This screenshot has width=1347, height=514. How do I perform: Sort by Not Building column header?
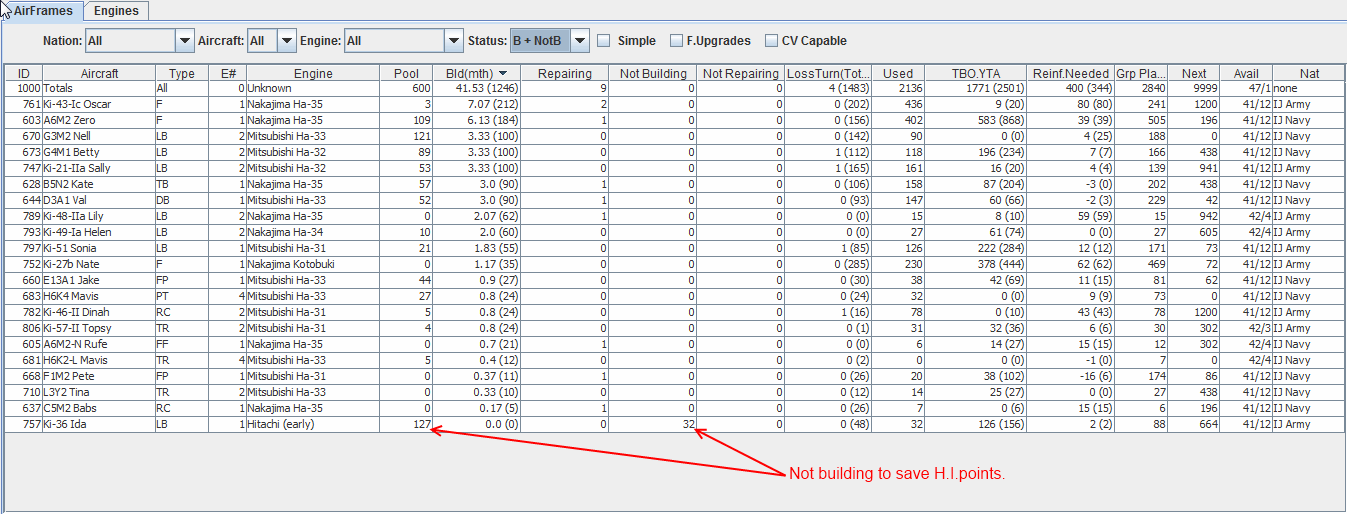coord(653,73)
